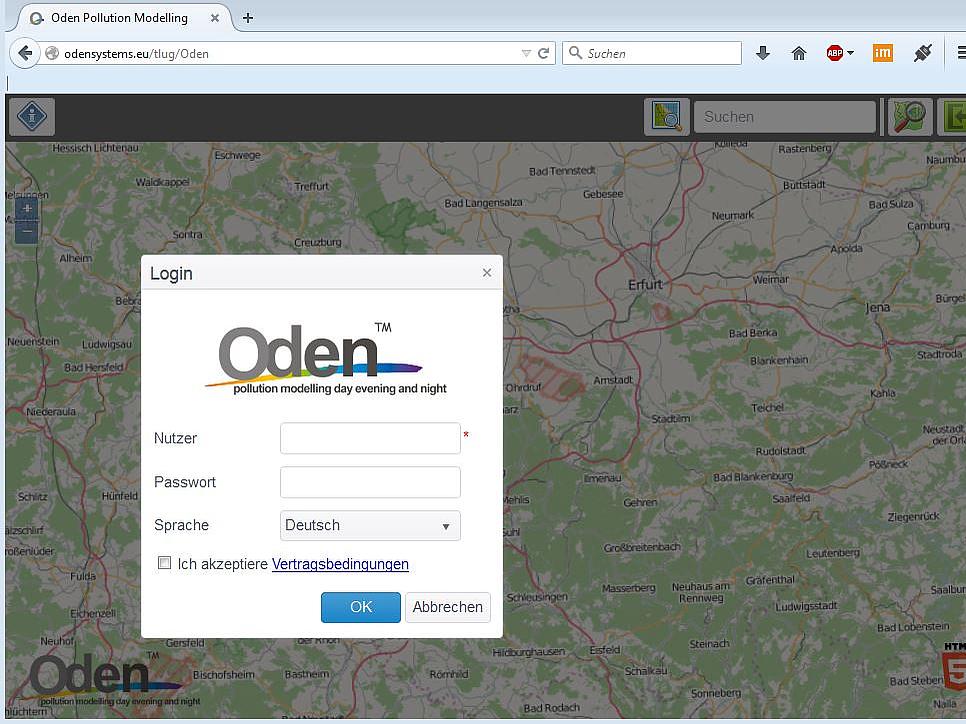Screen dimensions: 966x724
Task: Click the plug extension icon in the browser toolbar
Action: pos(922,53)
